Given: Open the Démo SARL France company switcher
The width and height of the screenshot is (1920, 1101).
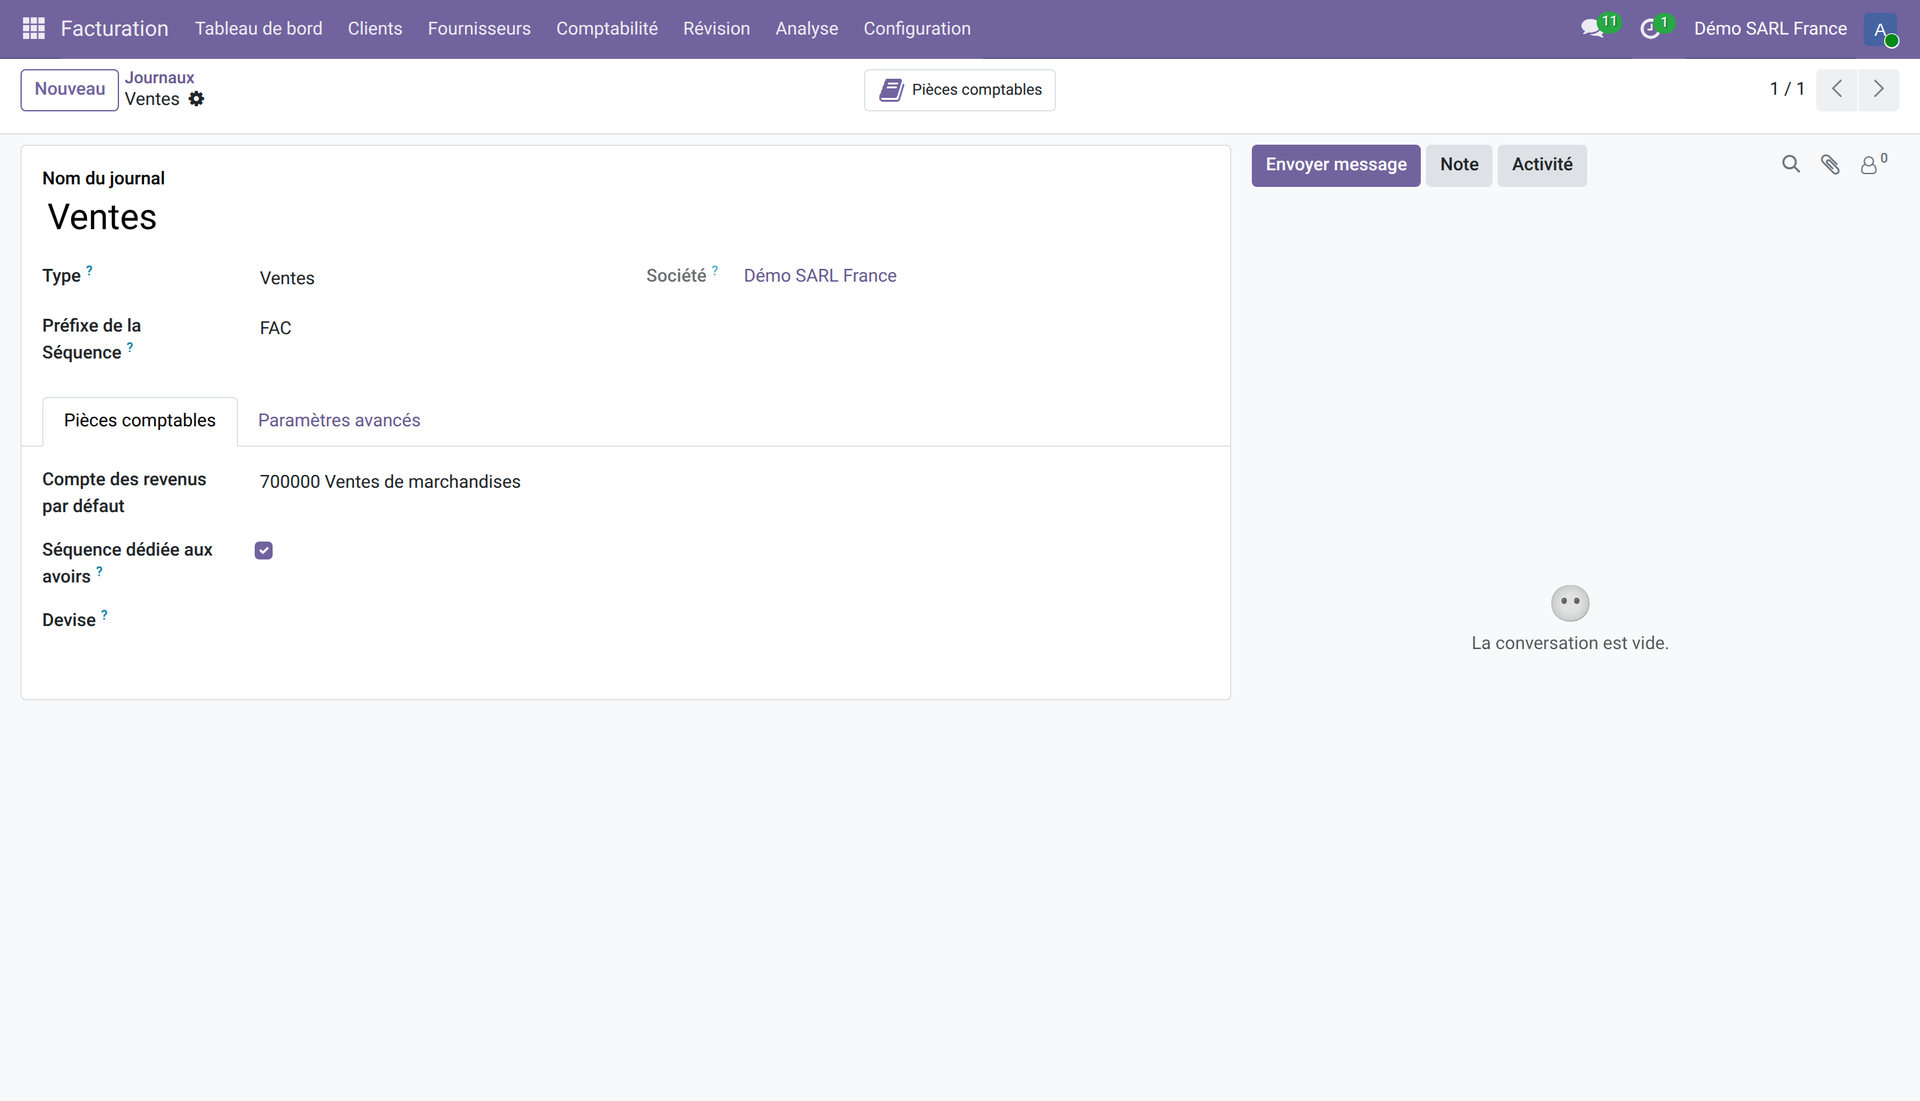Looking at the screenshot, I should point(1770,29).
